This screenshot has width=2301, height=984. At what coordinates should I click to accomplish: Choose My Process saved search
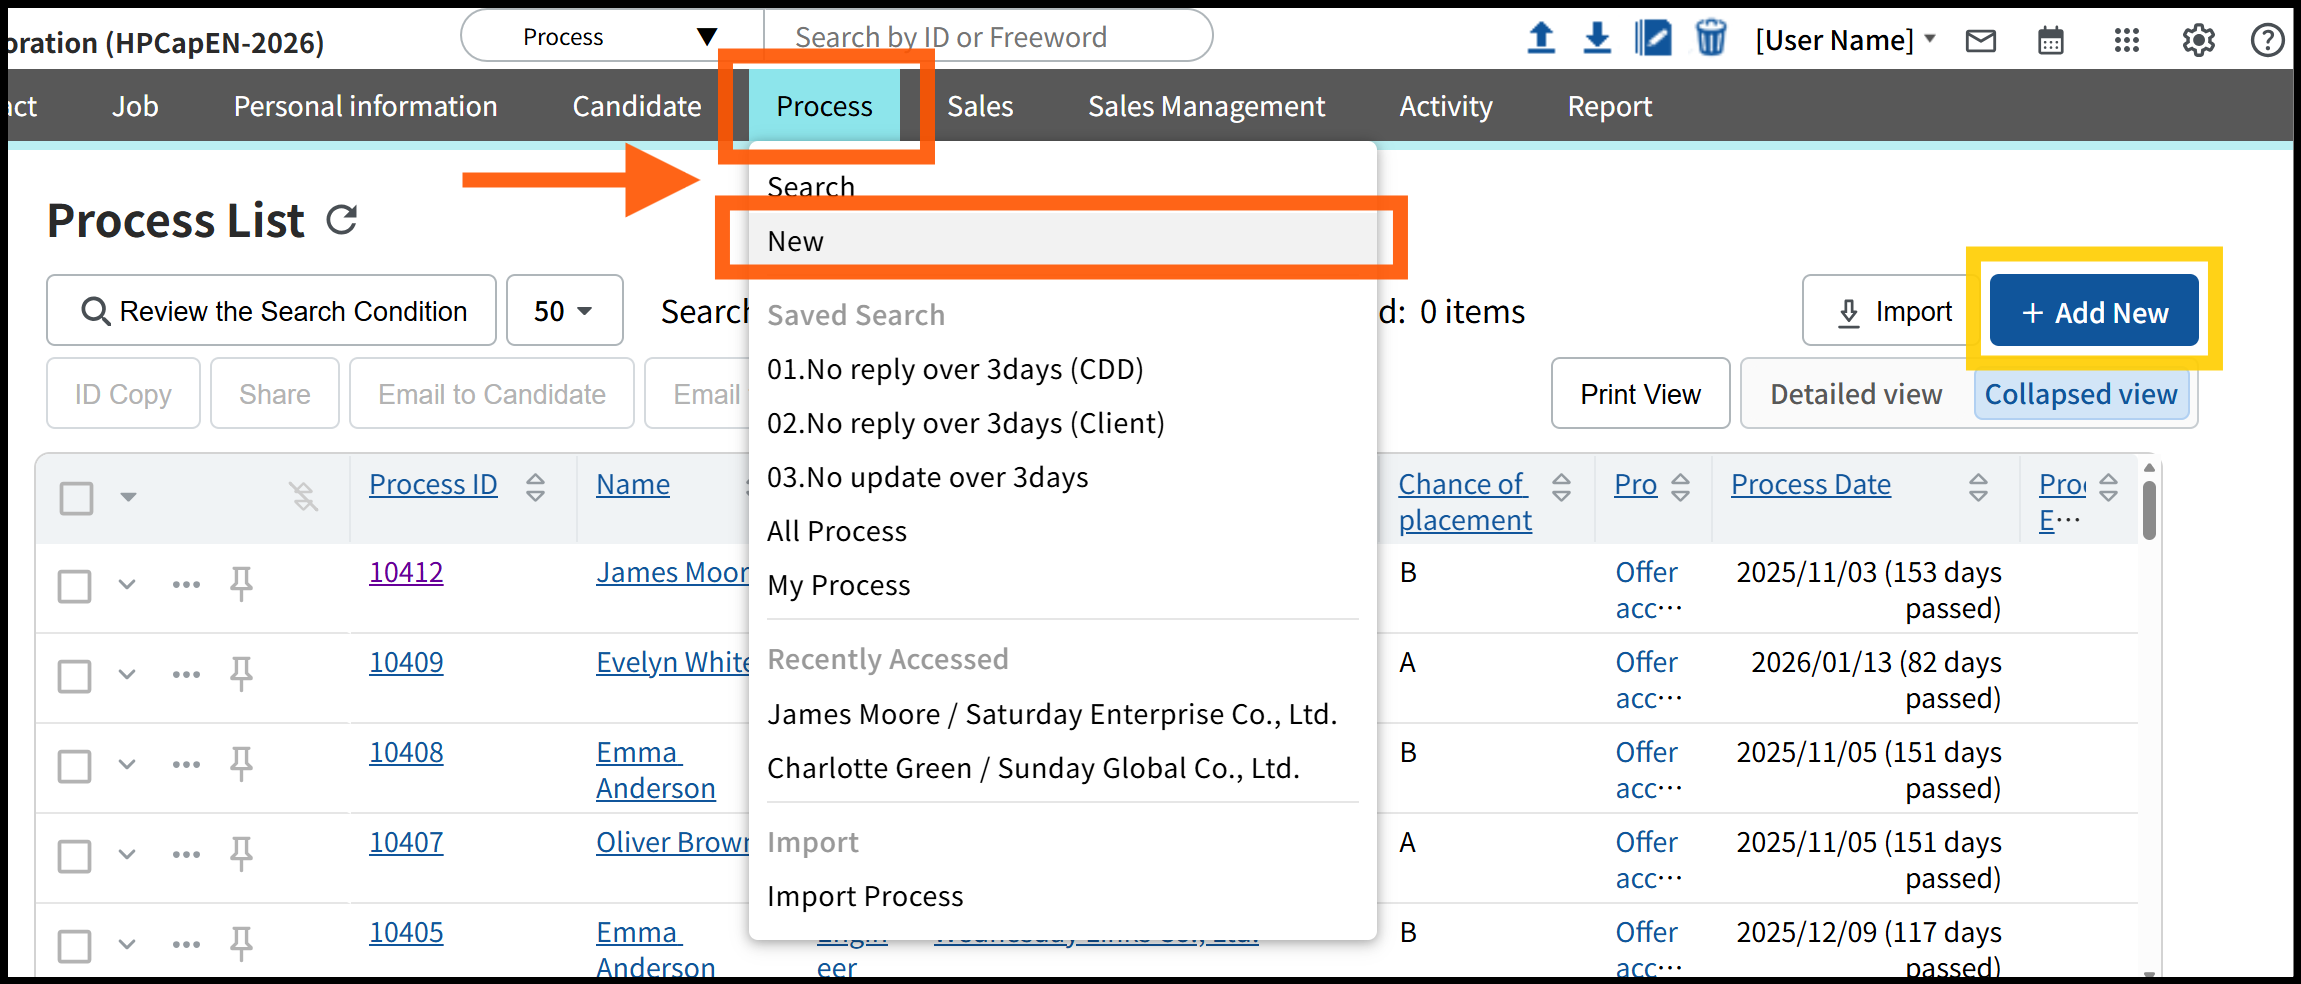[838, 585]
